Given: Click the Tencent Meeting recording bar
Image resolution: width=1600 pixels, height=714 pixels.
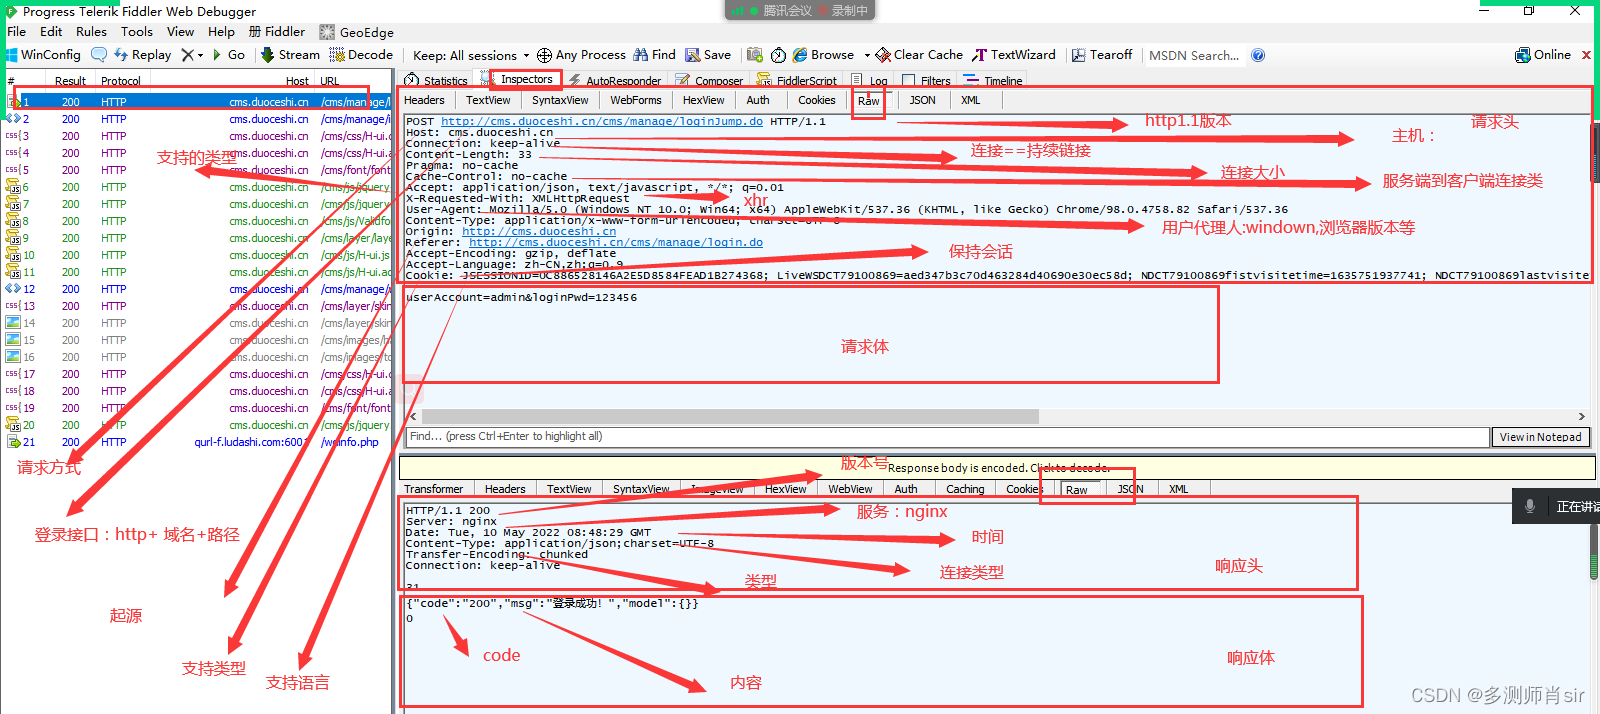Looking at the screenshot, I should pos(800,10).
